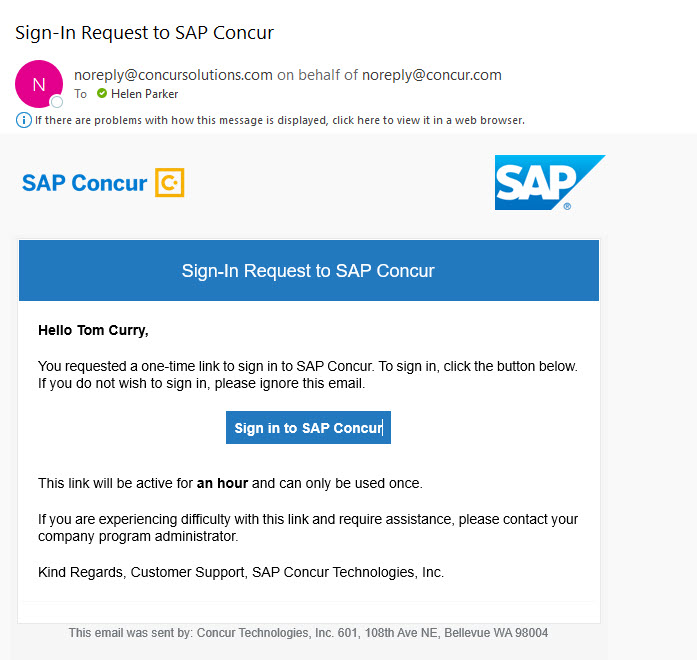This screenshot has width=697, height=660.
Task: Click sender address noreply@concursolutions.com
Action: pos(173,75)
